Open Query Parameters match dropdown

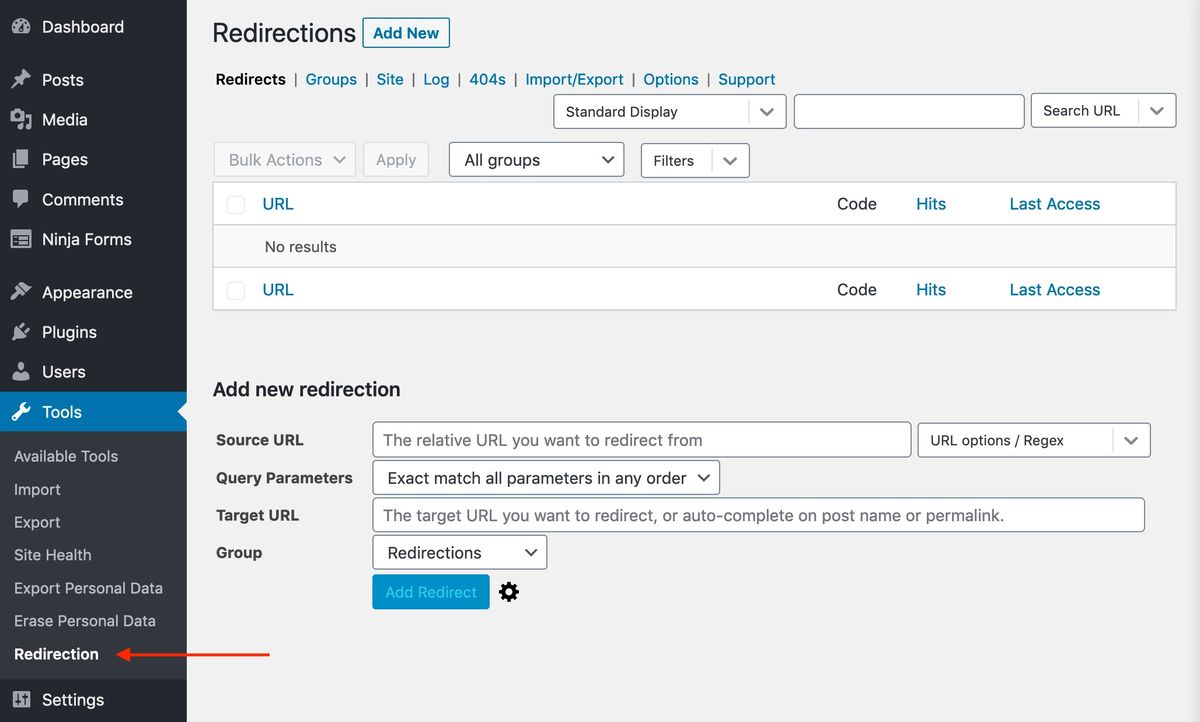(x=546, y=478)
